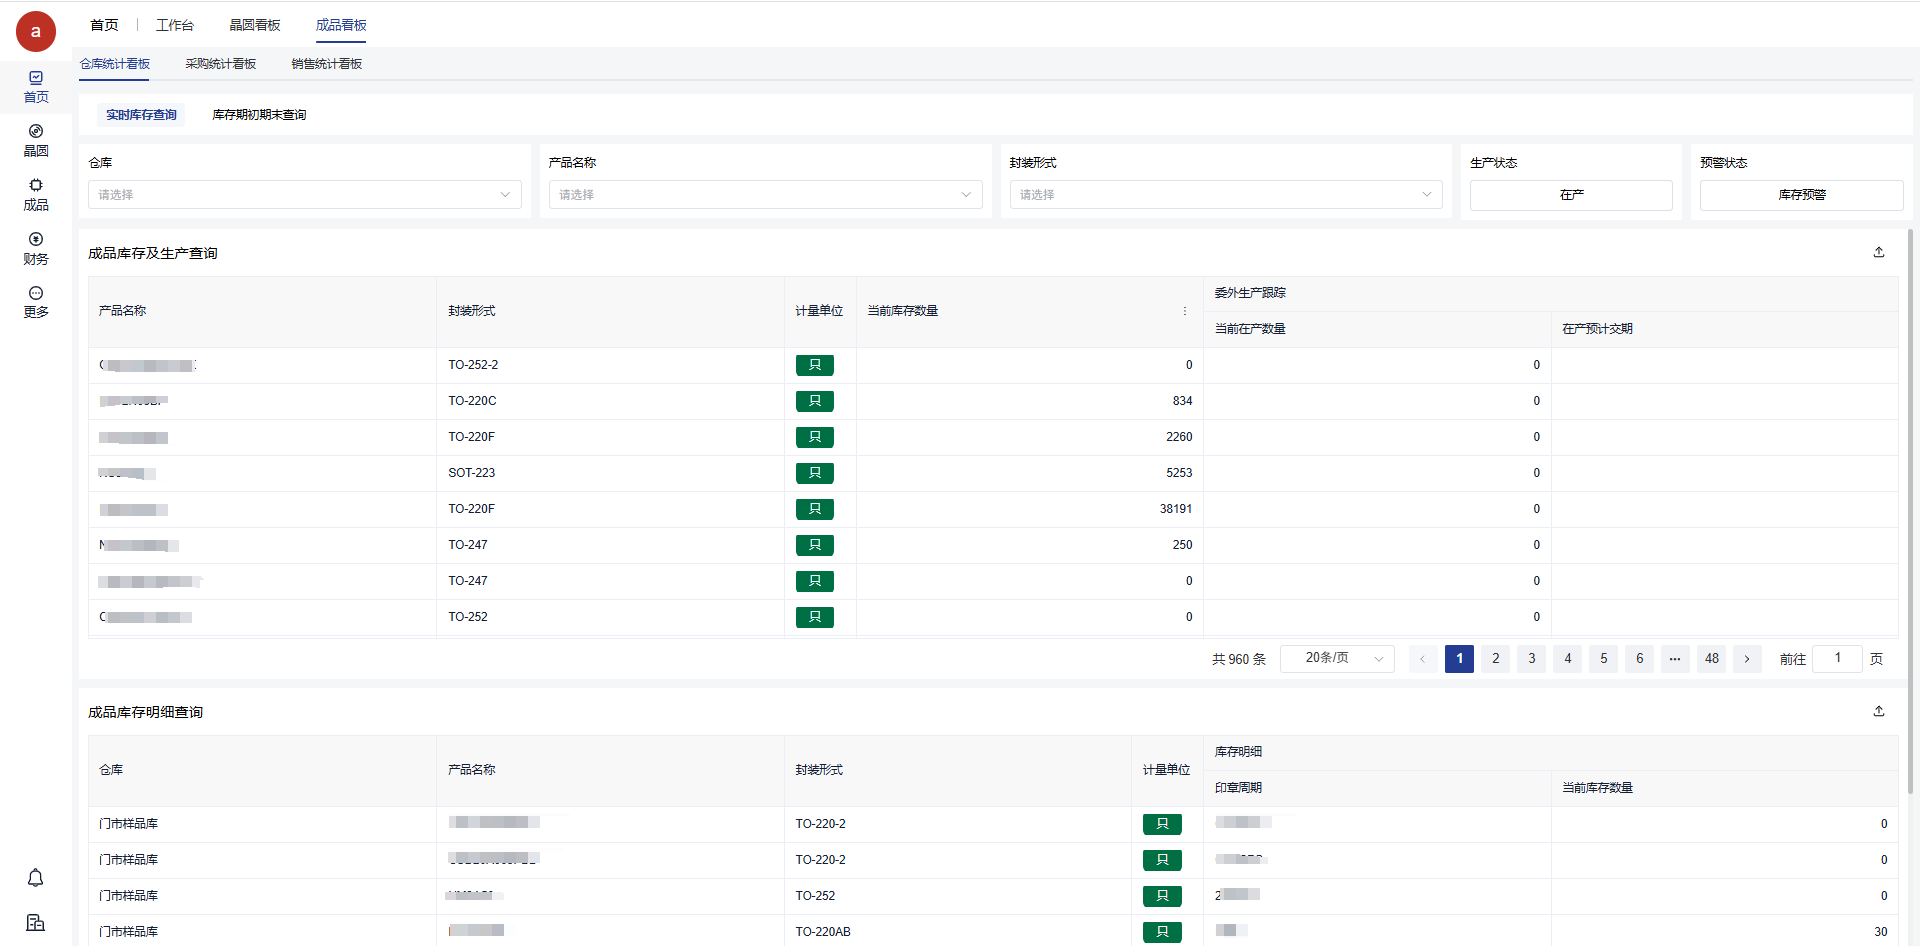Screen dimensions: 1920x946
Task: Select the 库存期初期末查询 button
Action: (259, 115)
